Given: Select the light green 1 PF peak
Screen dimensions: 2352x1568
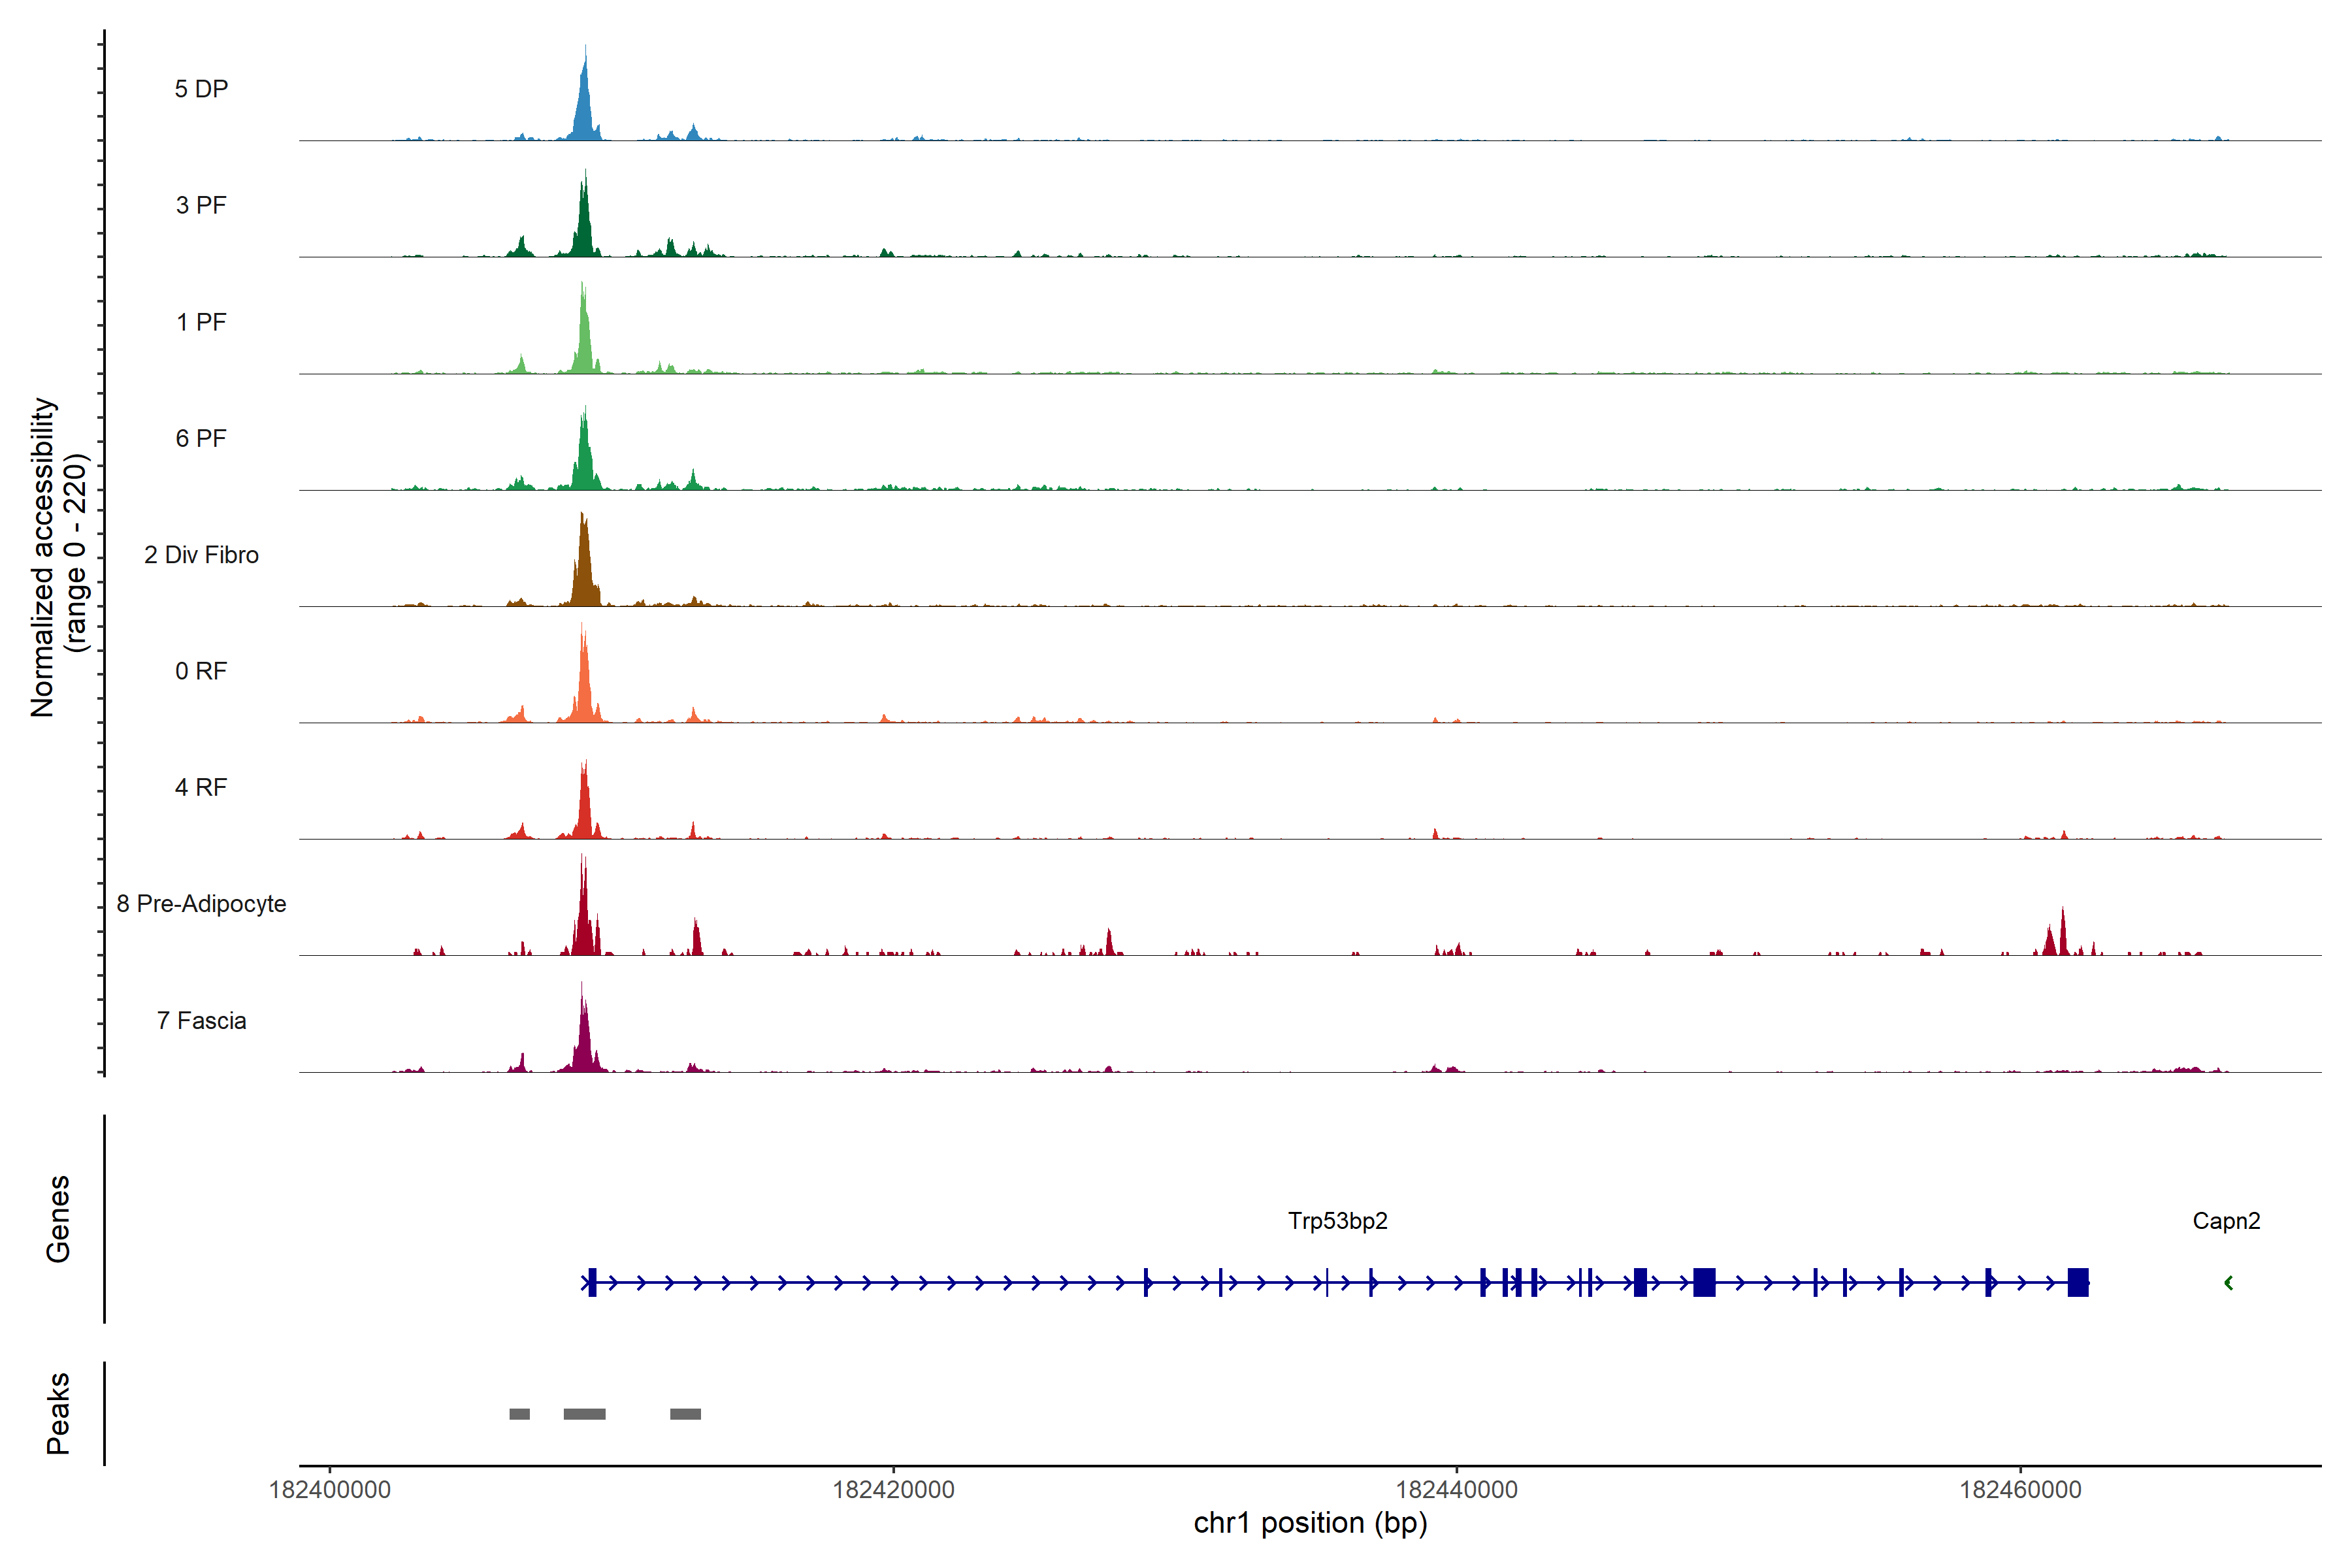Looking at the screenshot, I should click(x=584, y=340).
